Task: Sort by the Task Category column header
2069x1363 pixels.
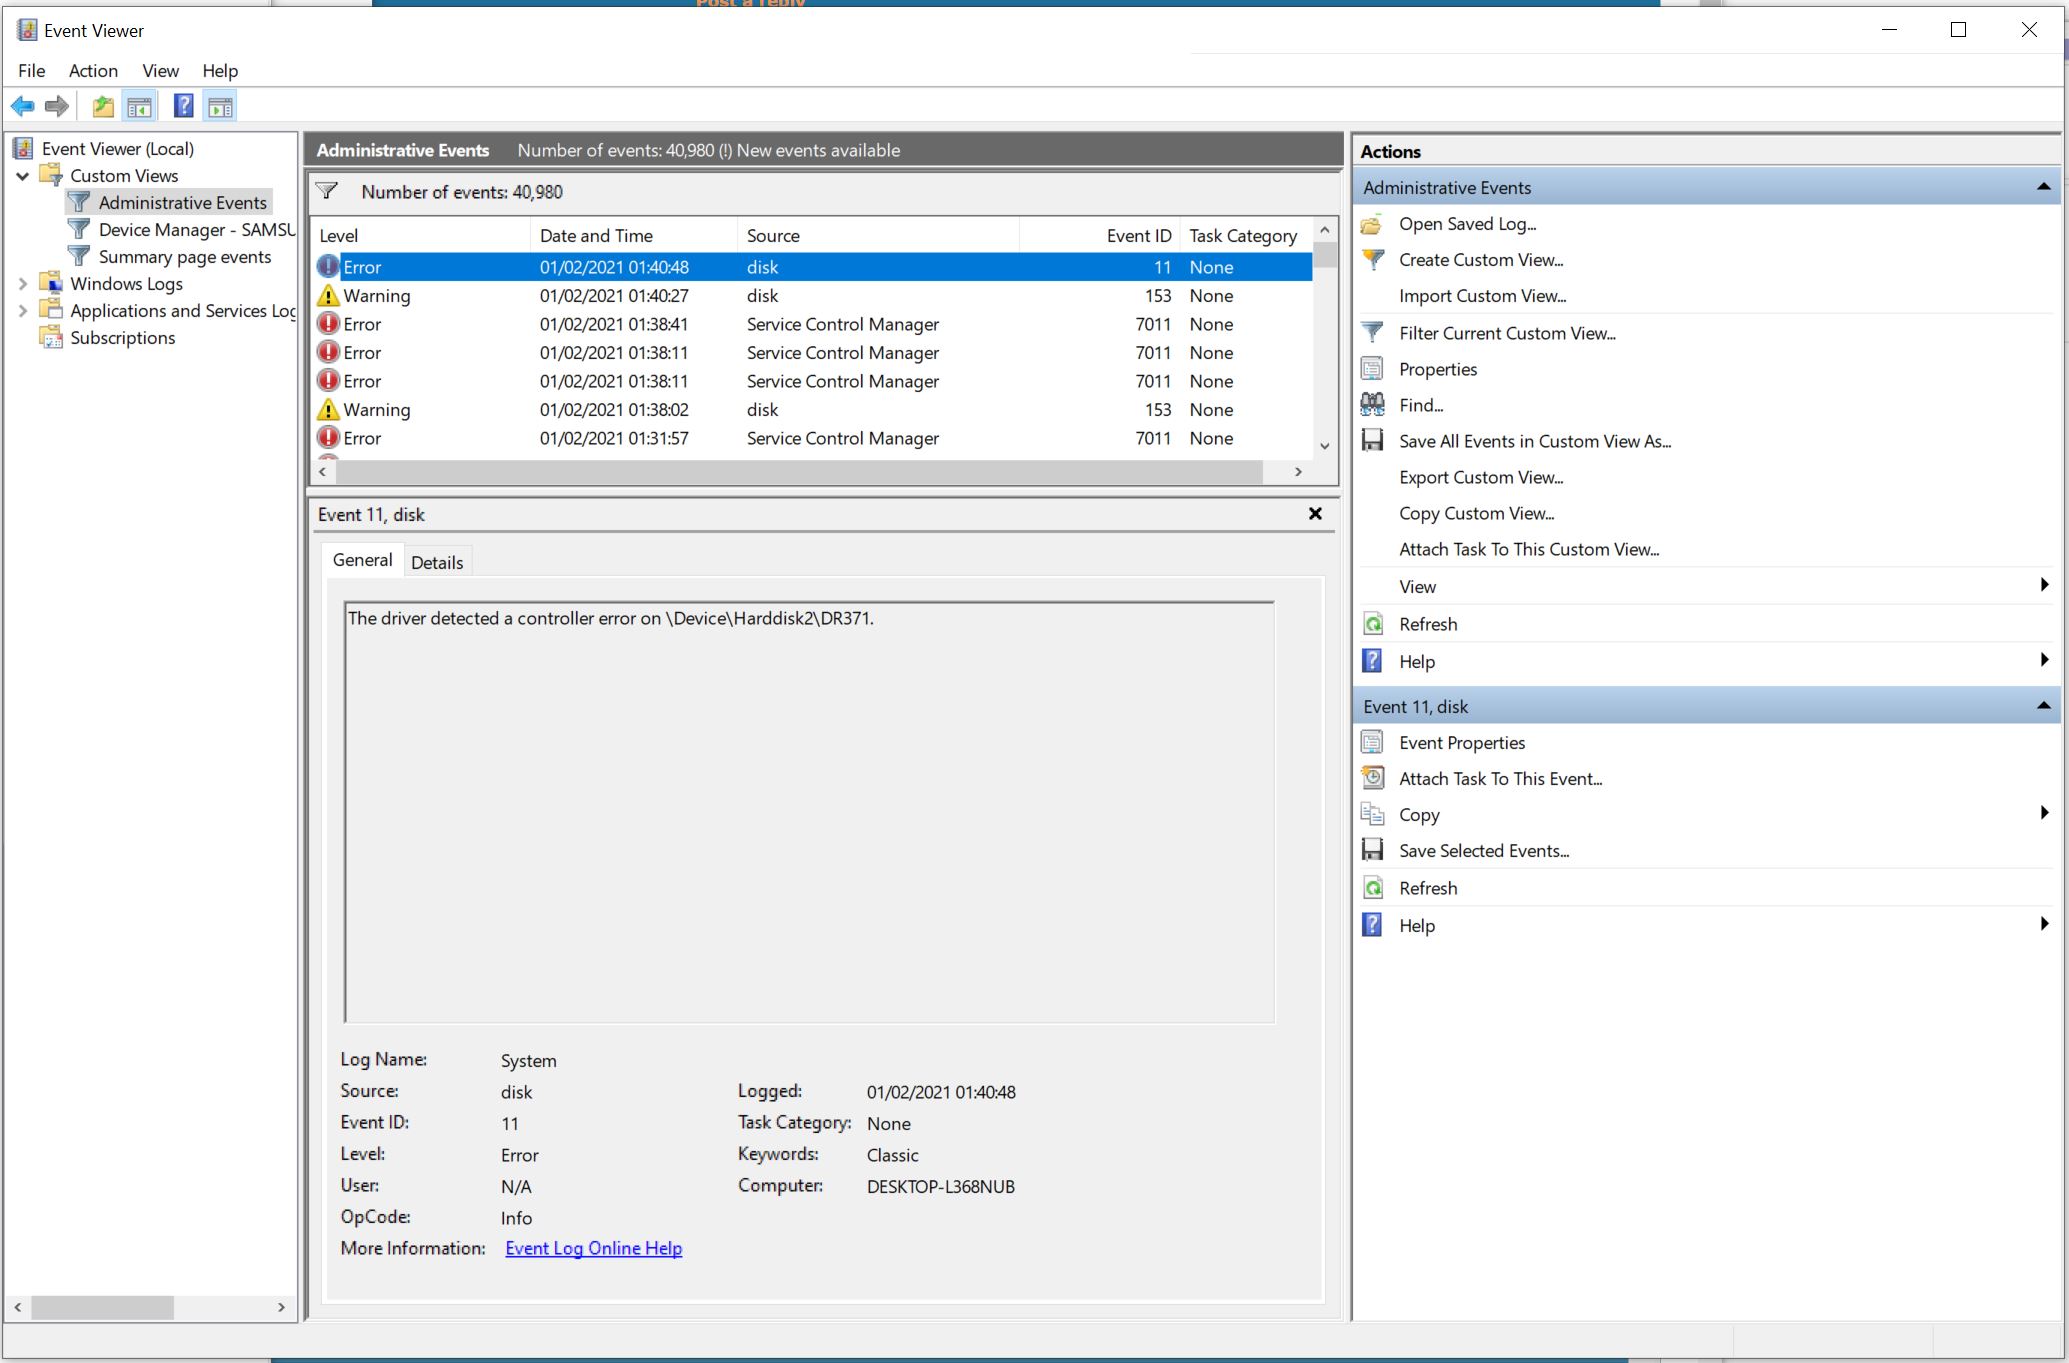Action: pyautogui.click(x=1246, y=236)
